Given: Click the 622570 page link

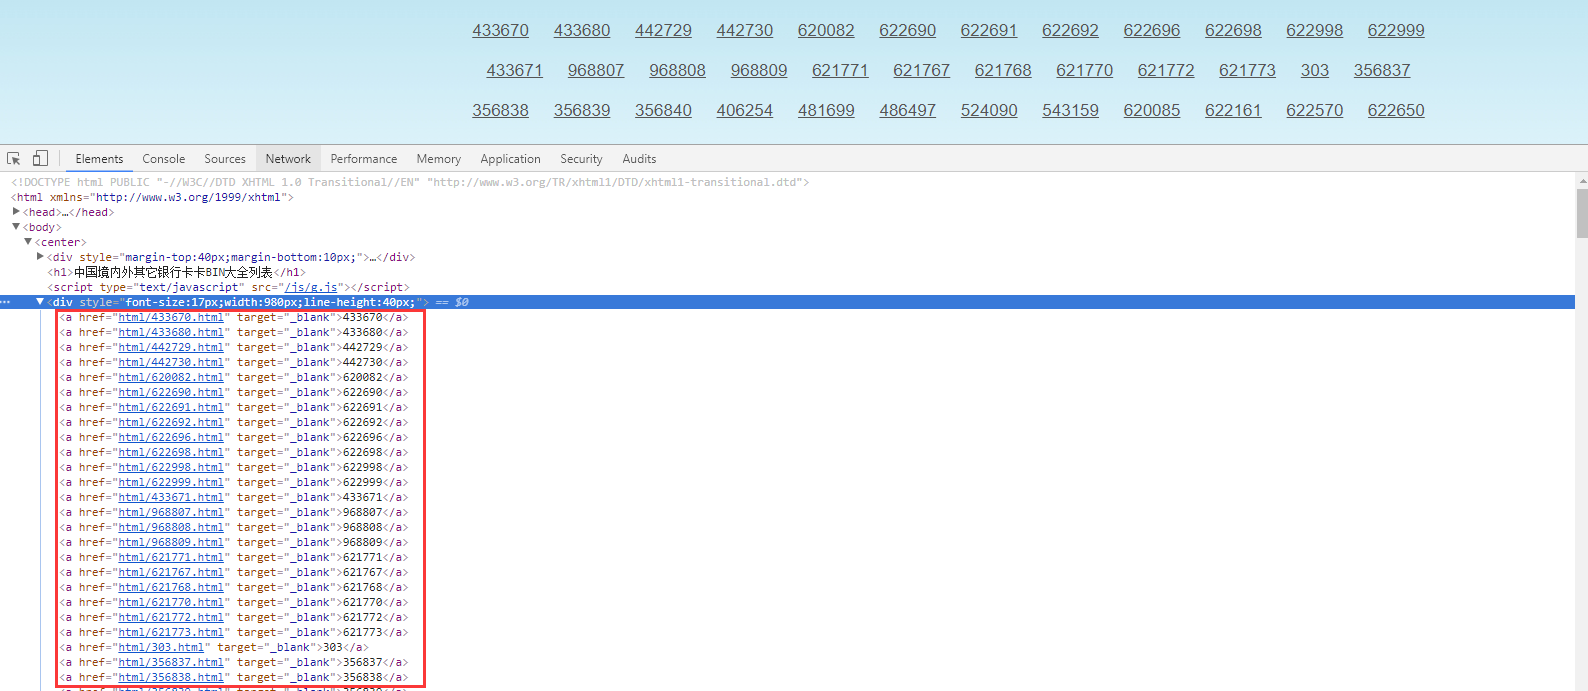Looking at the screenshot, I should click(1315, 111).
